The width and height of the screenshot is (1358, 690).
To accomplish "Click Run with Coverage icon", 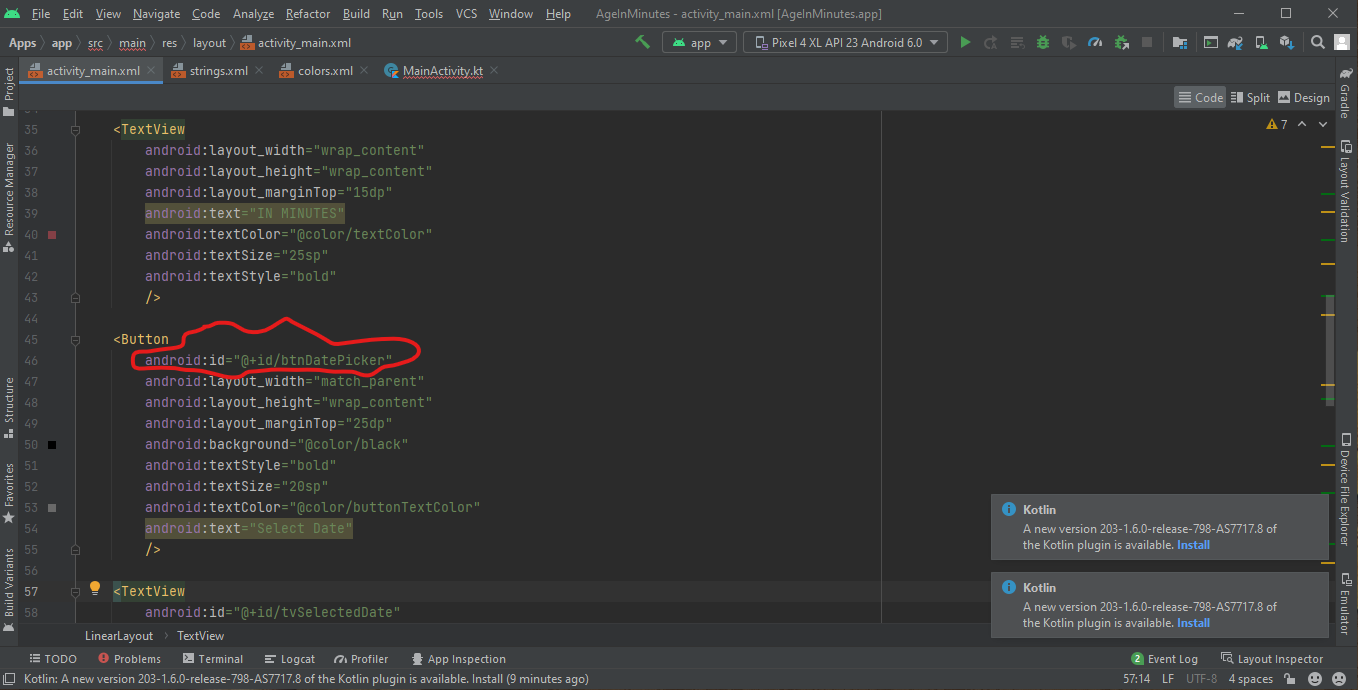I will point(1069,42).
